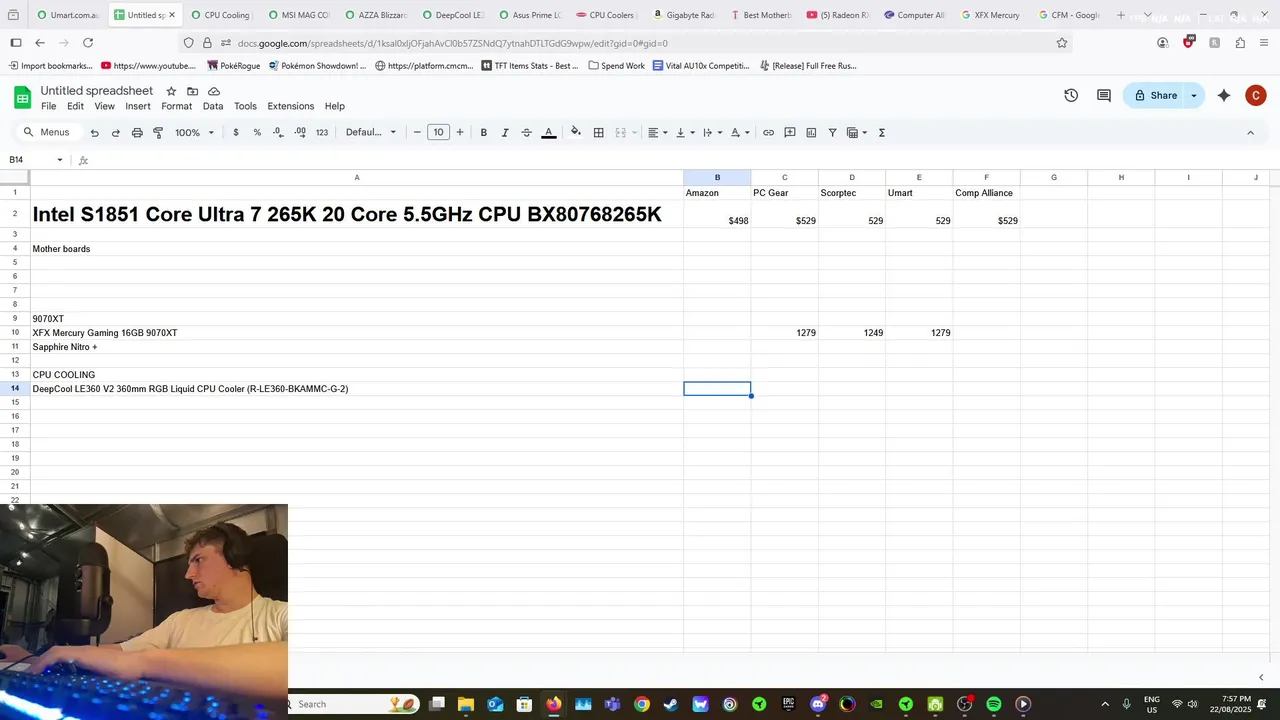Decrease font size with minus button
This screenshot has width=1280, height=720.
pos(417,133)
